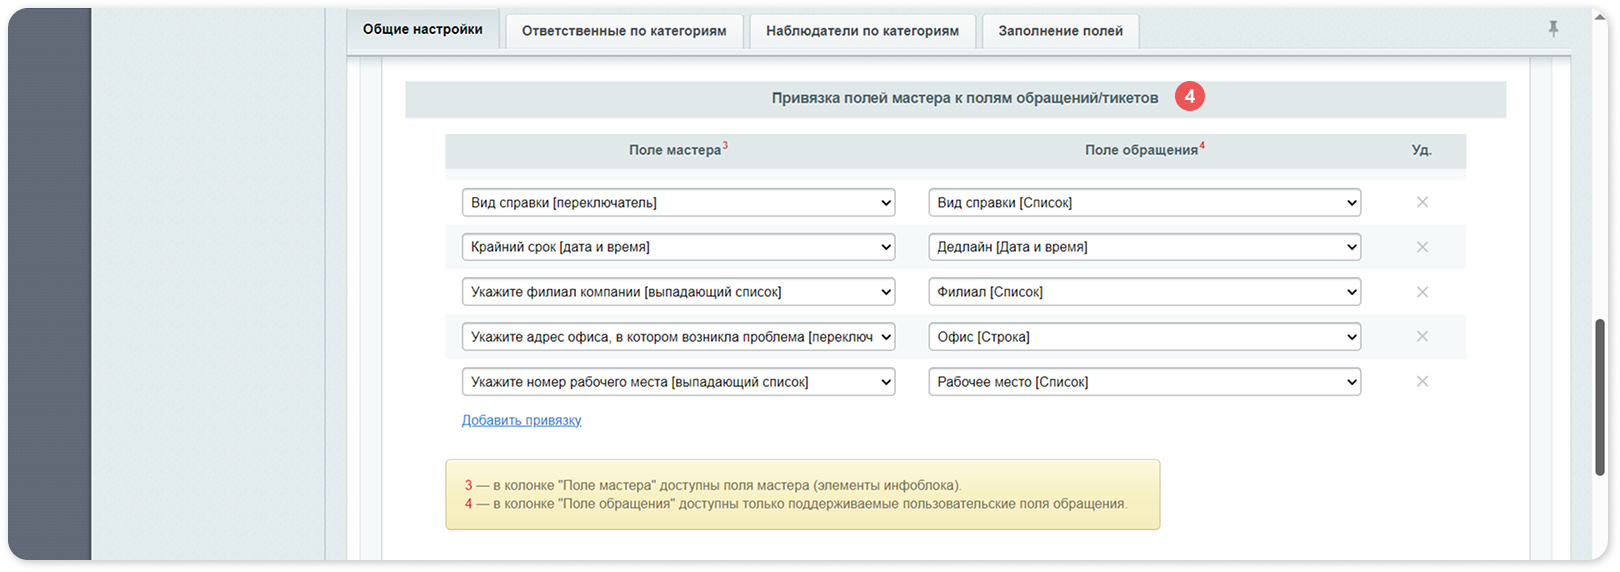Viewport: 1620px width, 572px height.
Task: Expand Дедлайн [Дата и время] dropdown
Action: tap(1145, 247)
